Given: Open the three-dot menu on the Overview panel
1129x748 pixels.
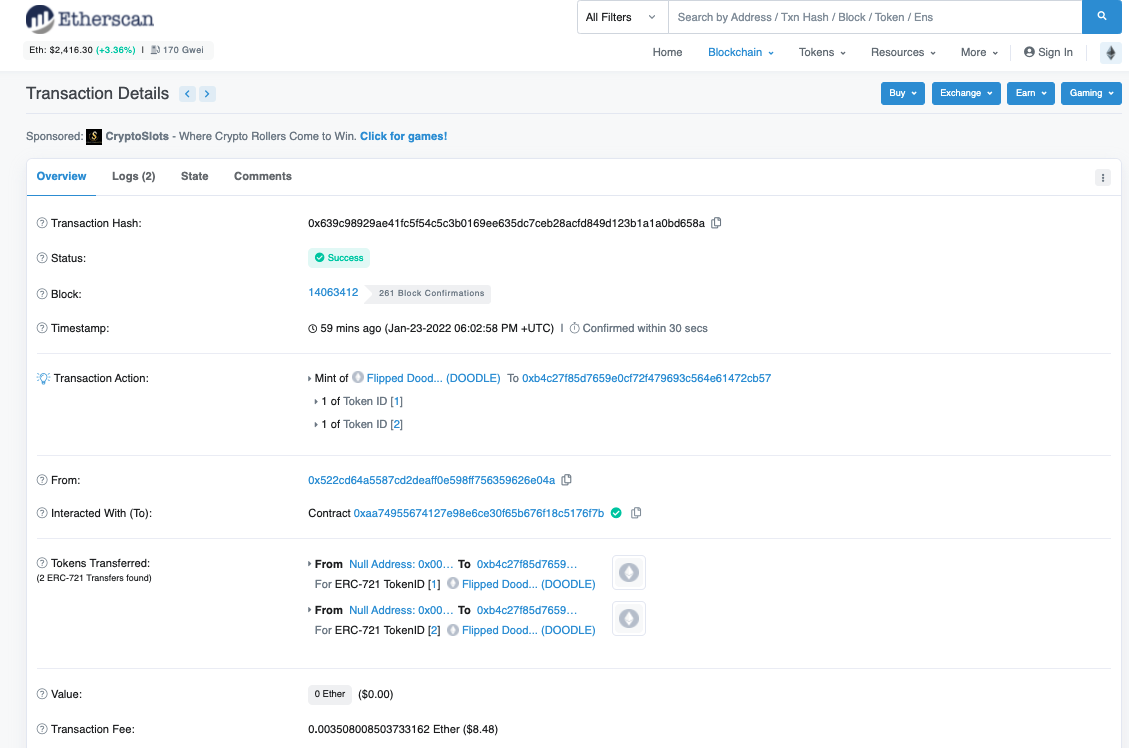Looking at the screenshot, I should (x=1102, y=177).
